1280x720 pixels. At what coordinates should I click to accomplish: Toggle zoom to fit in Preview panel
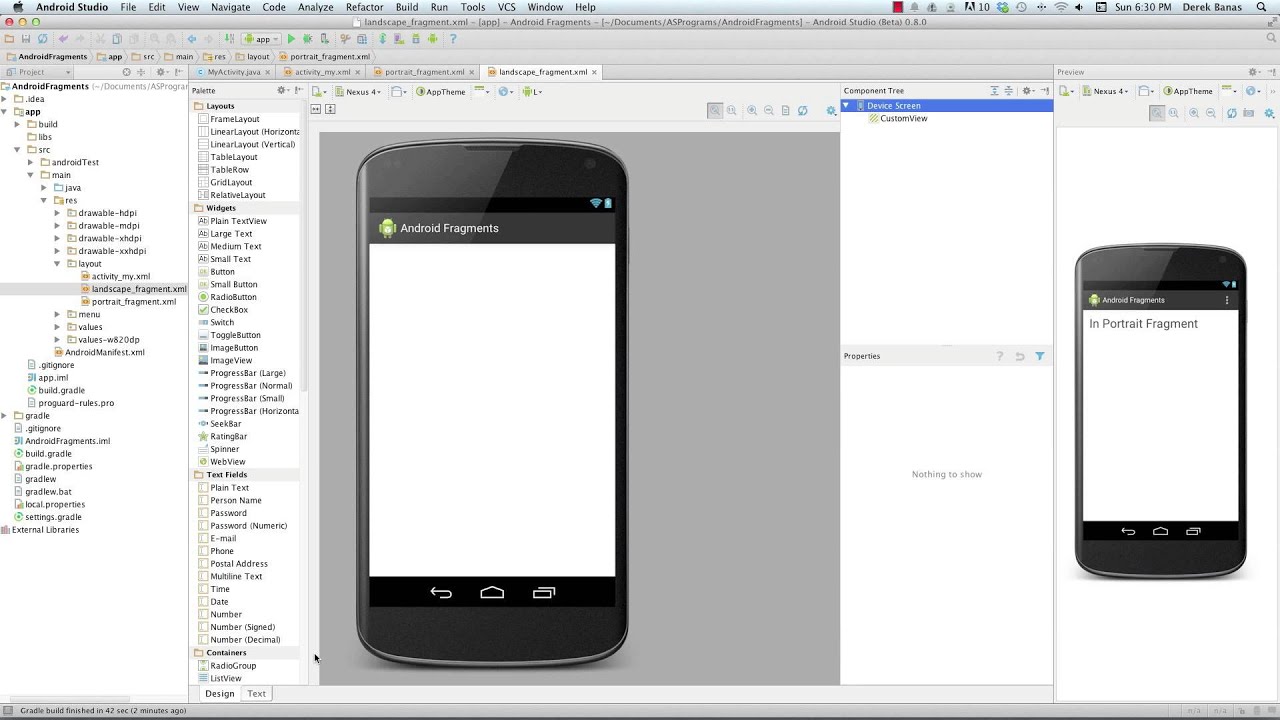[x=1157, y=113]
